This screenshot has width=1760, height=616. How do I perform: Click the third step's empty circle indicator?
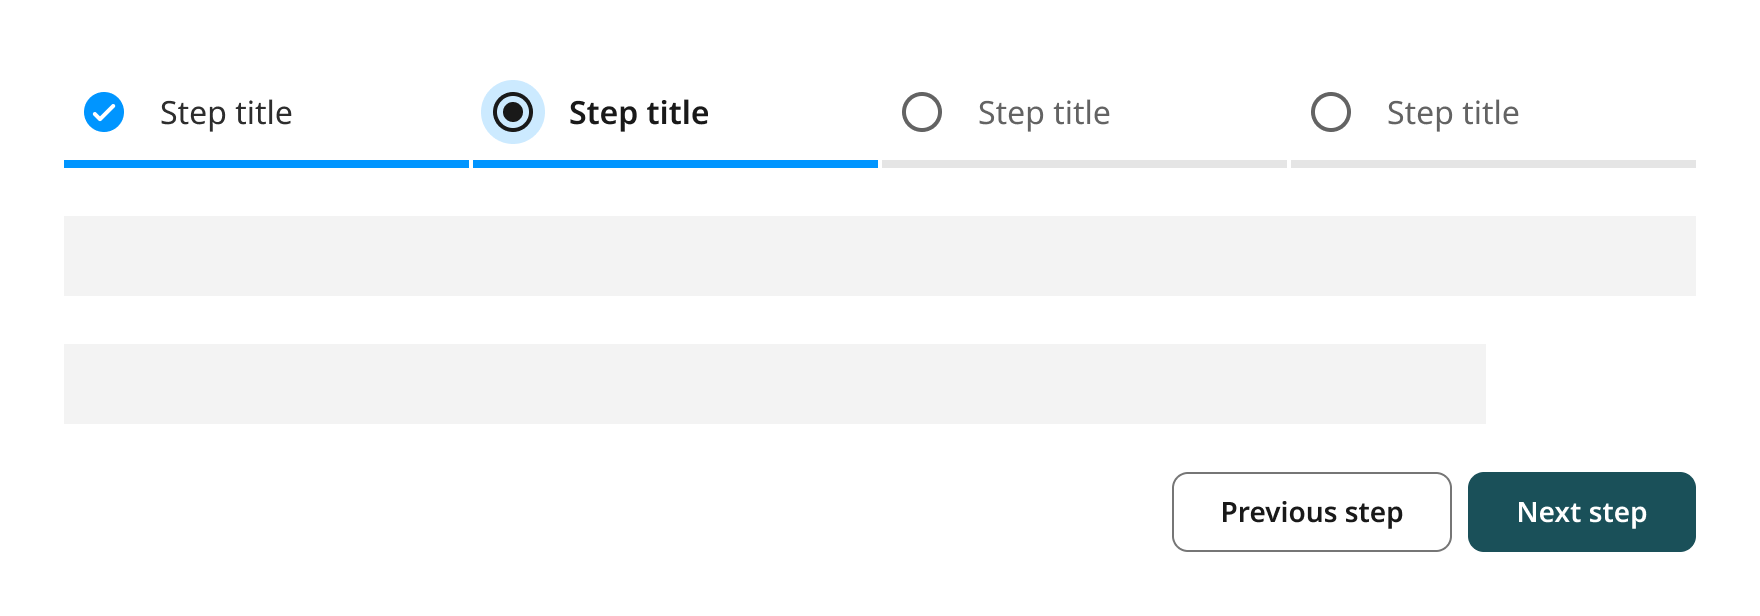(922, 112)
